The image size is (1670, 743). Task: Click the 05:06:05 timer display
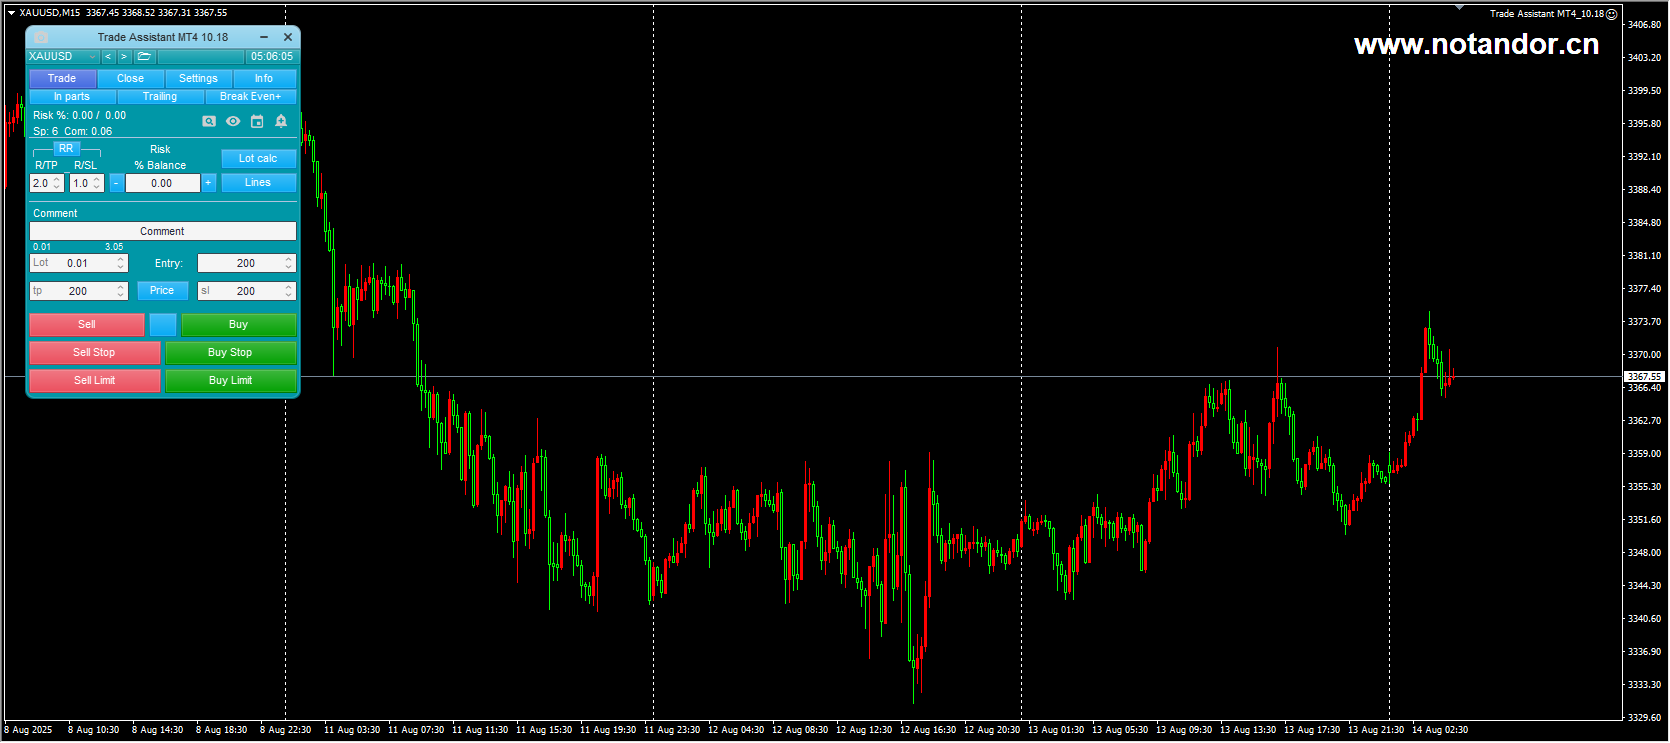(x=272, y=57)
